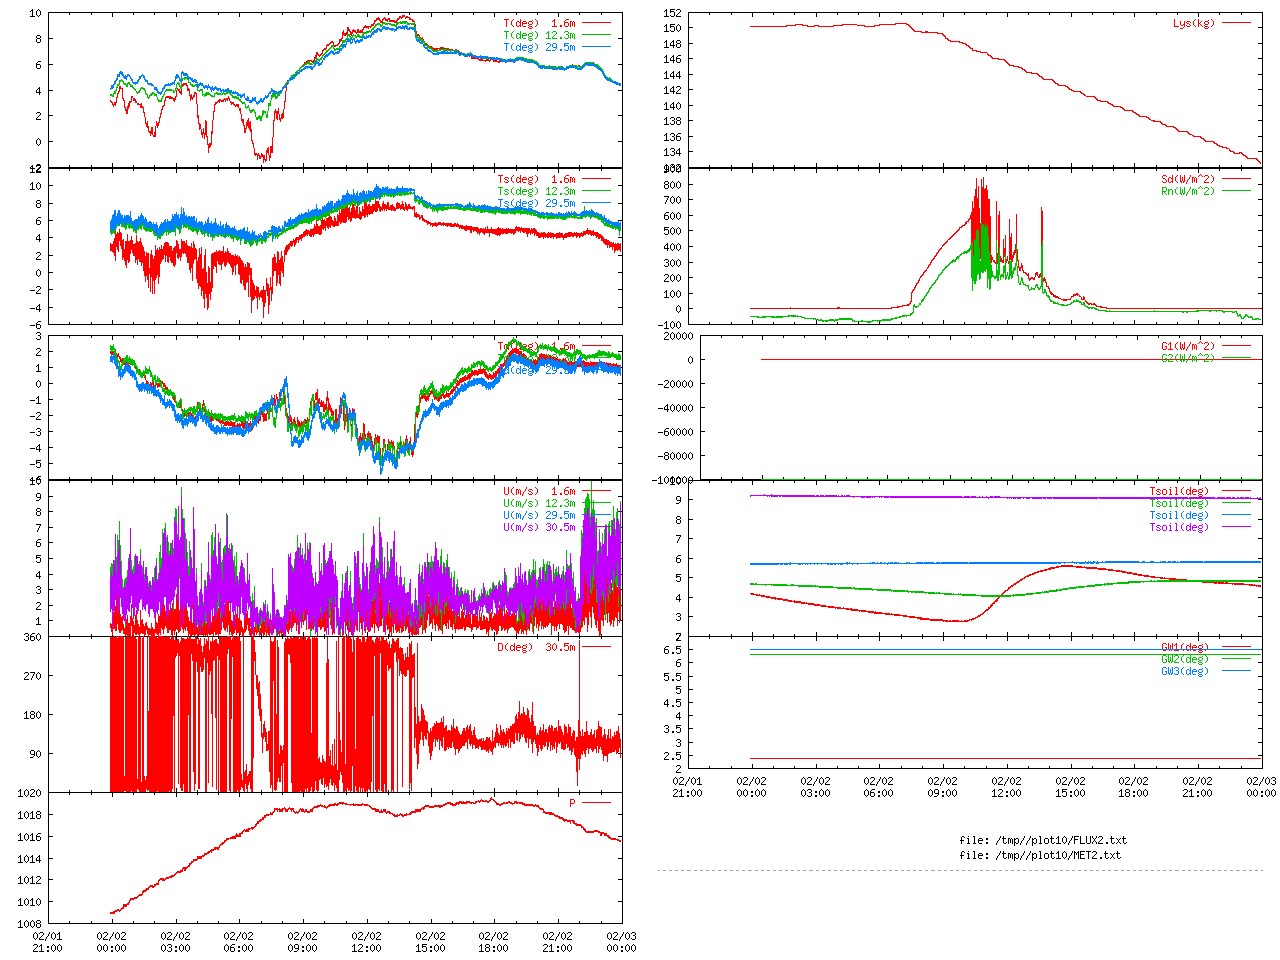Select the P pressure legend label
1280x960 pixels.
pos(573,803)
